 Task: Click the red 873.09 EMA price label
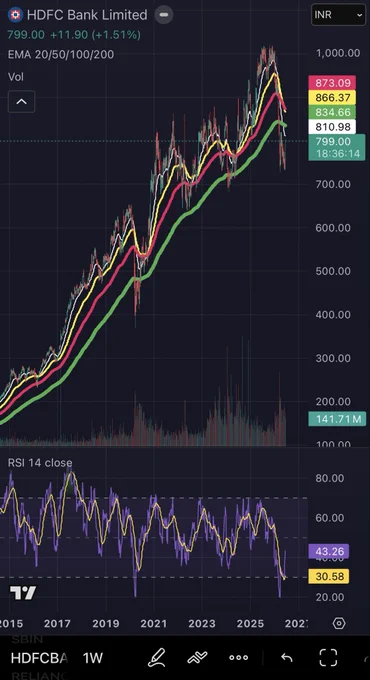(x=332, y=82)
